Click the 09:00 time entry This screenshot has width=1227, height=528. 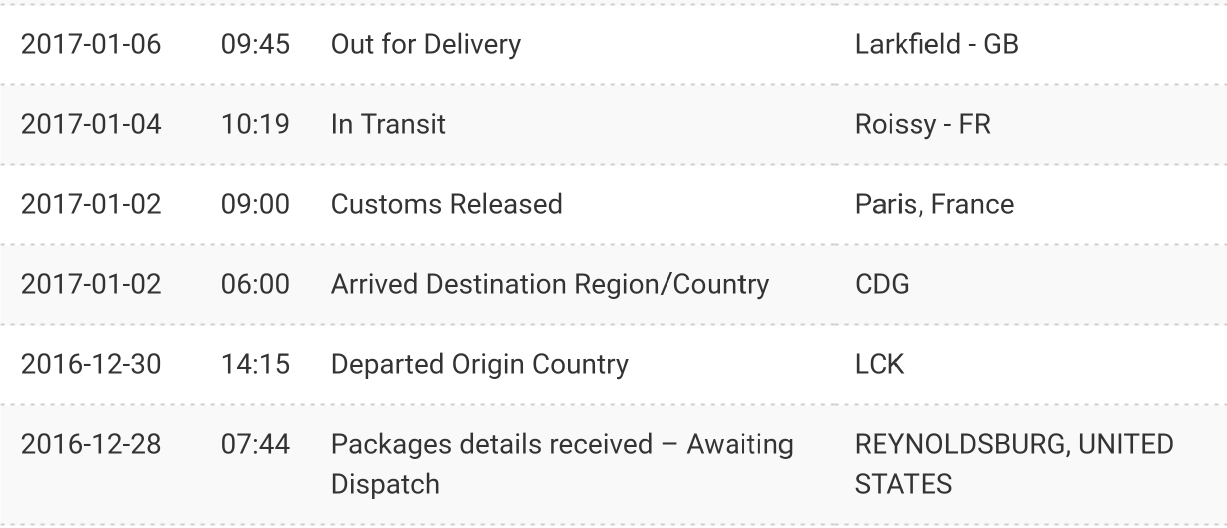tap(255, 205)
